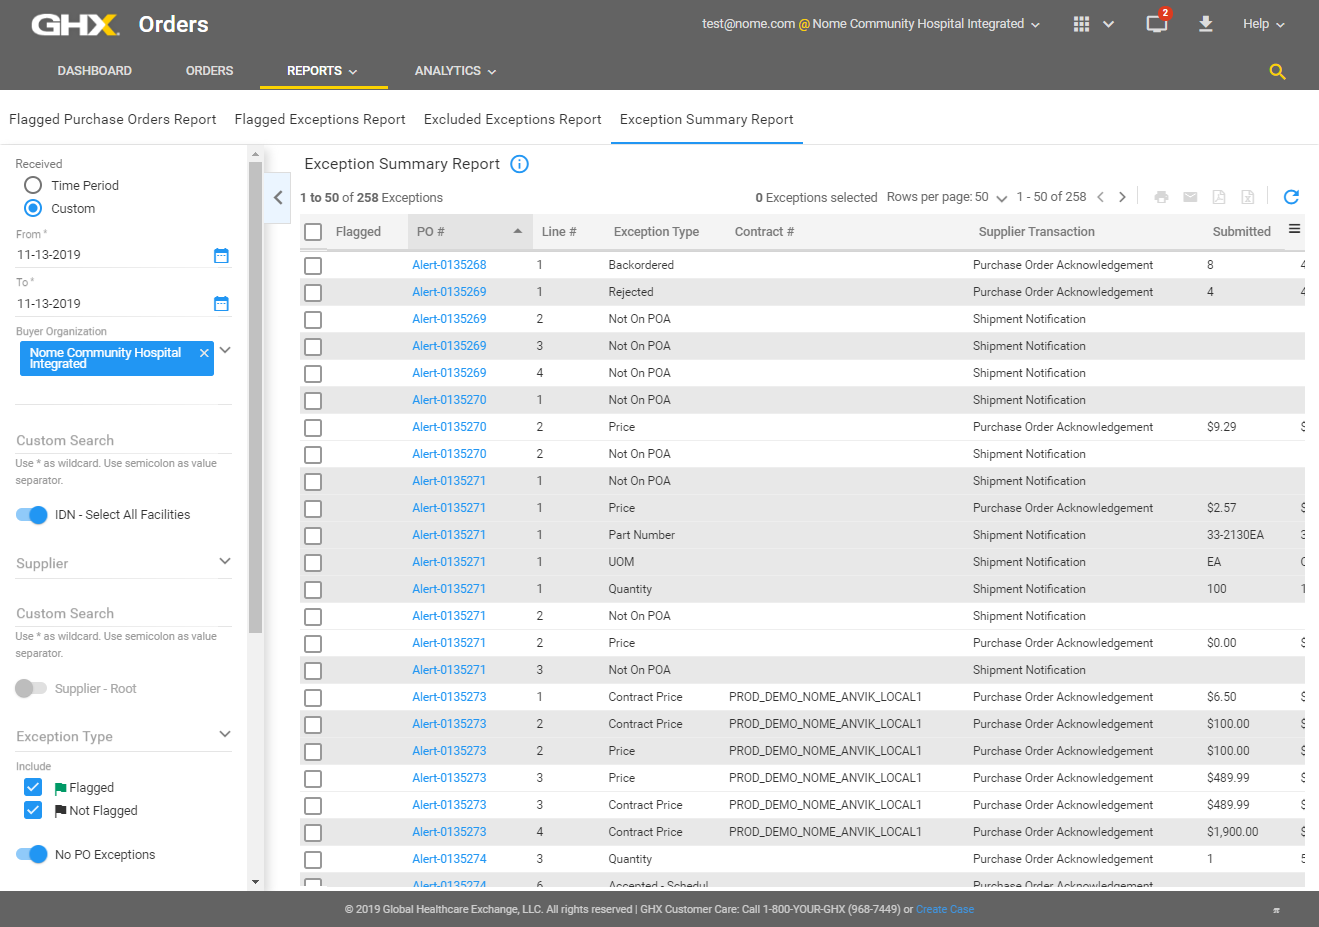Collapse the filter panel arrow
Viewport: 1319px width, 927px height.
(278, 197)
